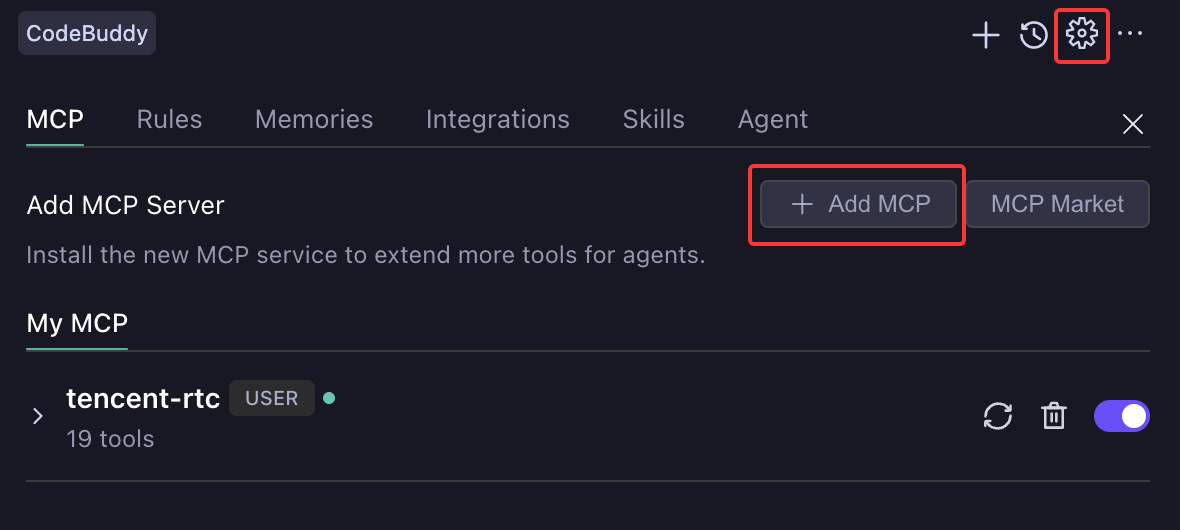
Task: Start a new chat with plus icon
Action: tap(986, 36)
